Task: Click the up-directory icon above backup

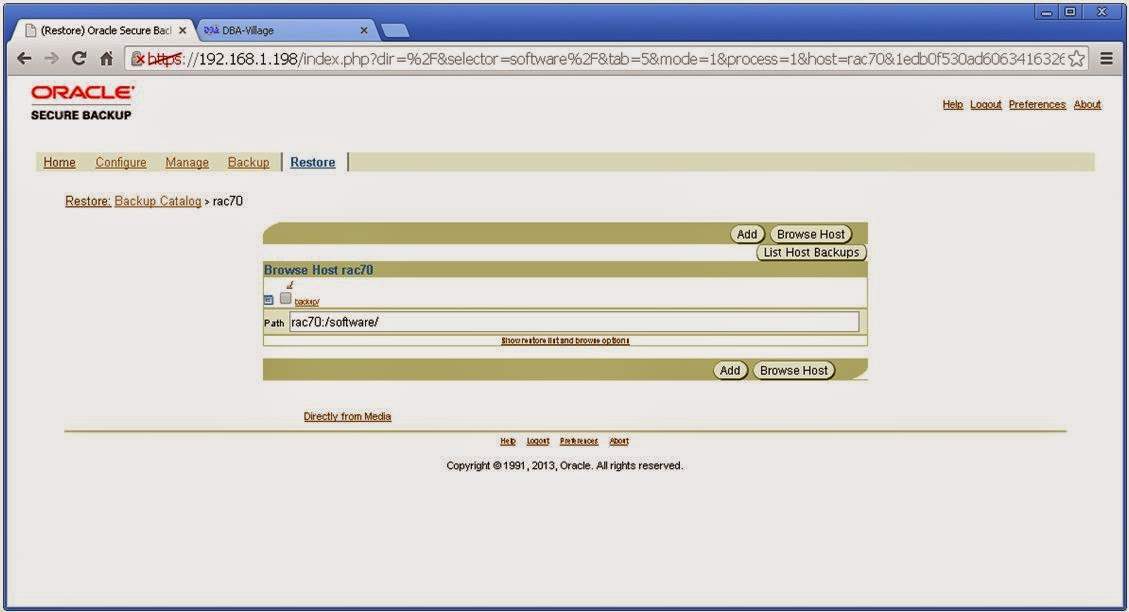Action: 289,285
